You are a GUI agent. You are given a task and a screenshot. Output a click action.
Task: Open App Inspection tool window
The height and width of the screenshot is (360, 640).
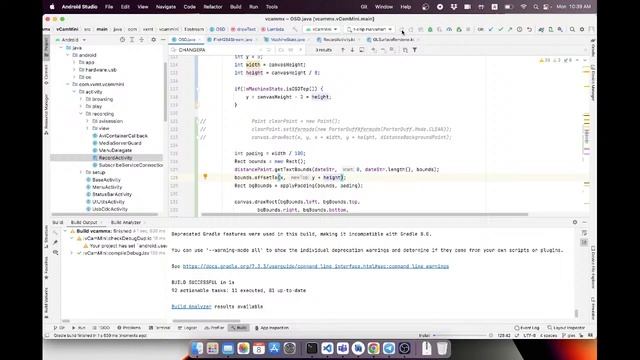tap(271, 328)
